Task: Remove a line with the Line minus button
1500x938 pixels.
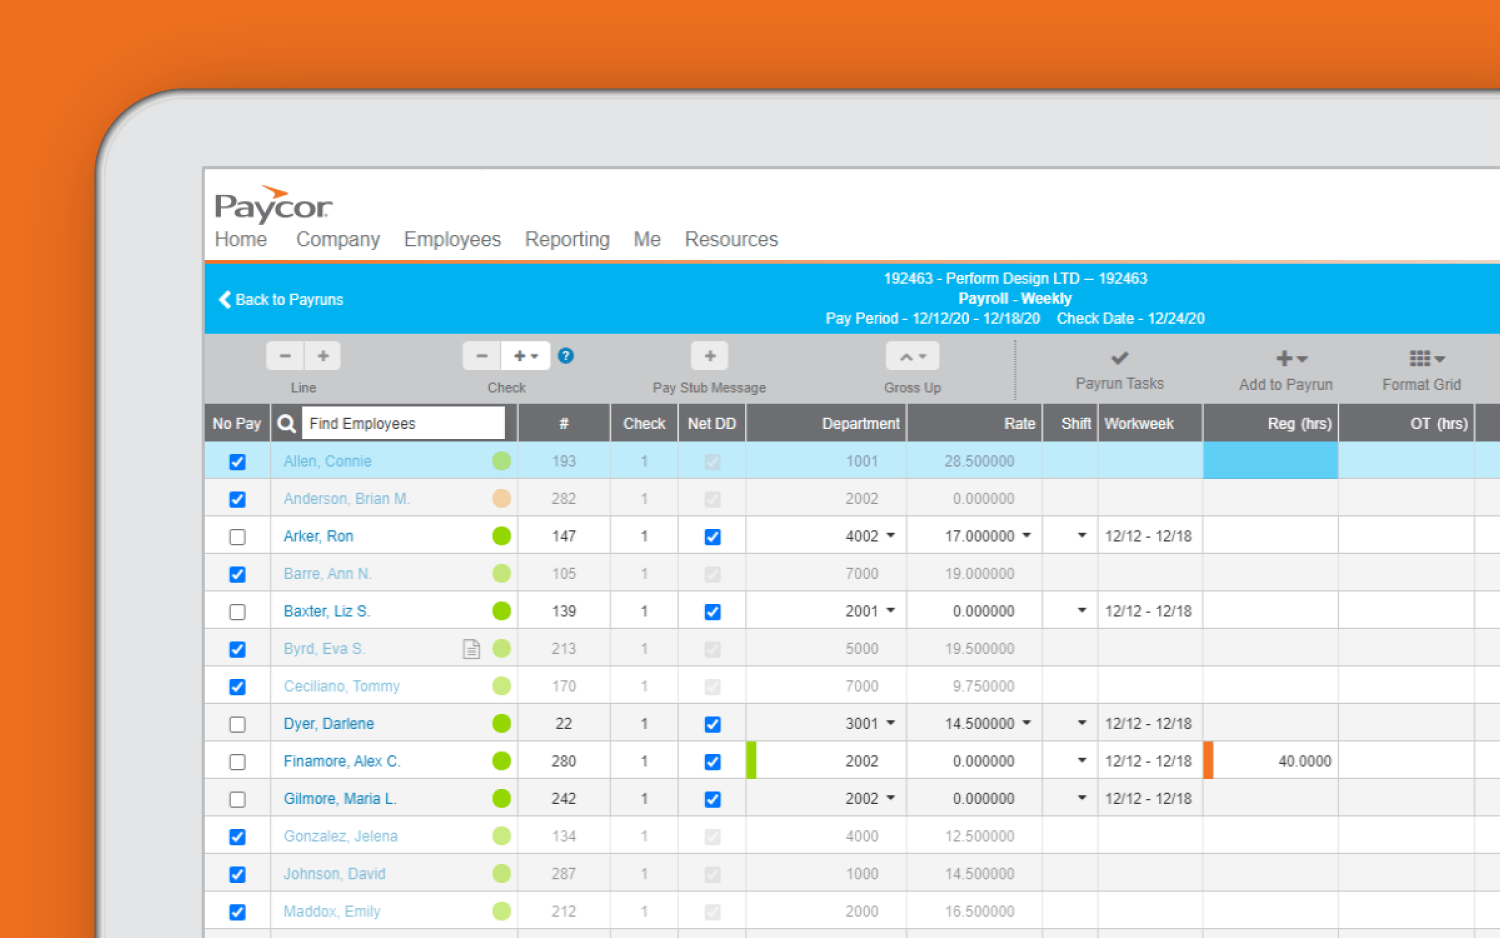Action: pyautogui.click(x=285, y=356)
